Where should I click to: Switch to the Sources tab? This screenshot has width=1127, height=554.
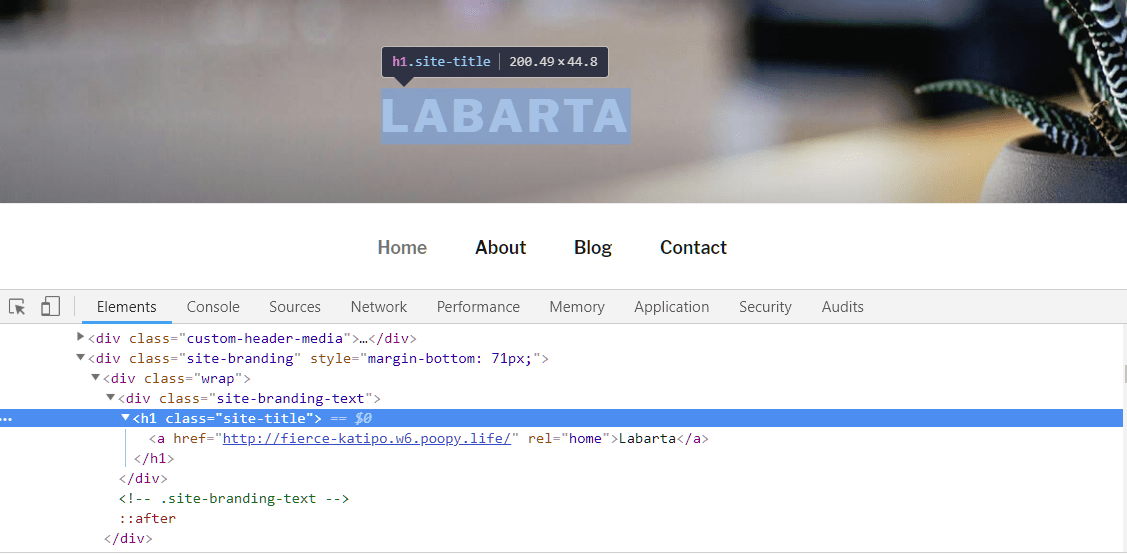click(x=295, y=307)
